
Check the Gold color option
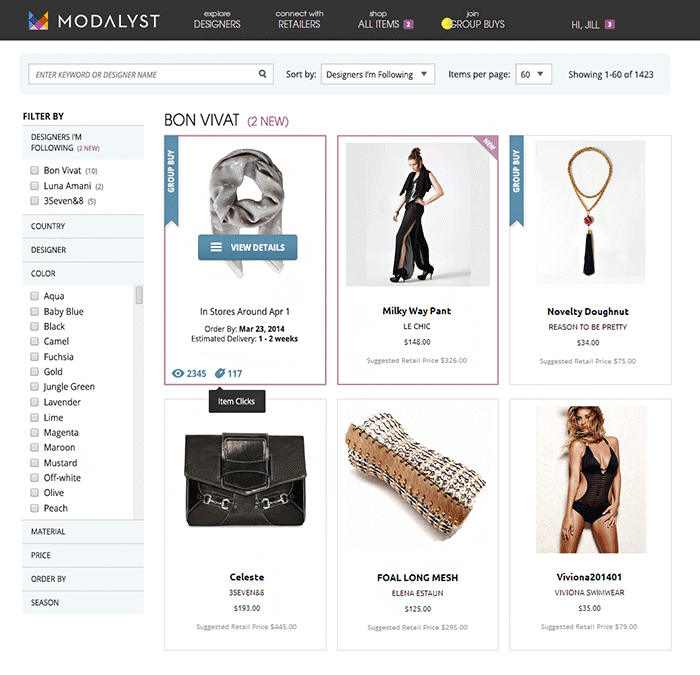tap(34, 371)
